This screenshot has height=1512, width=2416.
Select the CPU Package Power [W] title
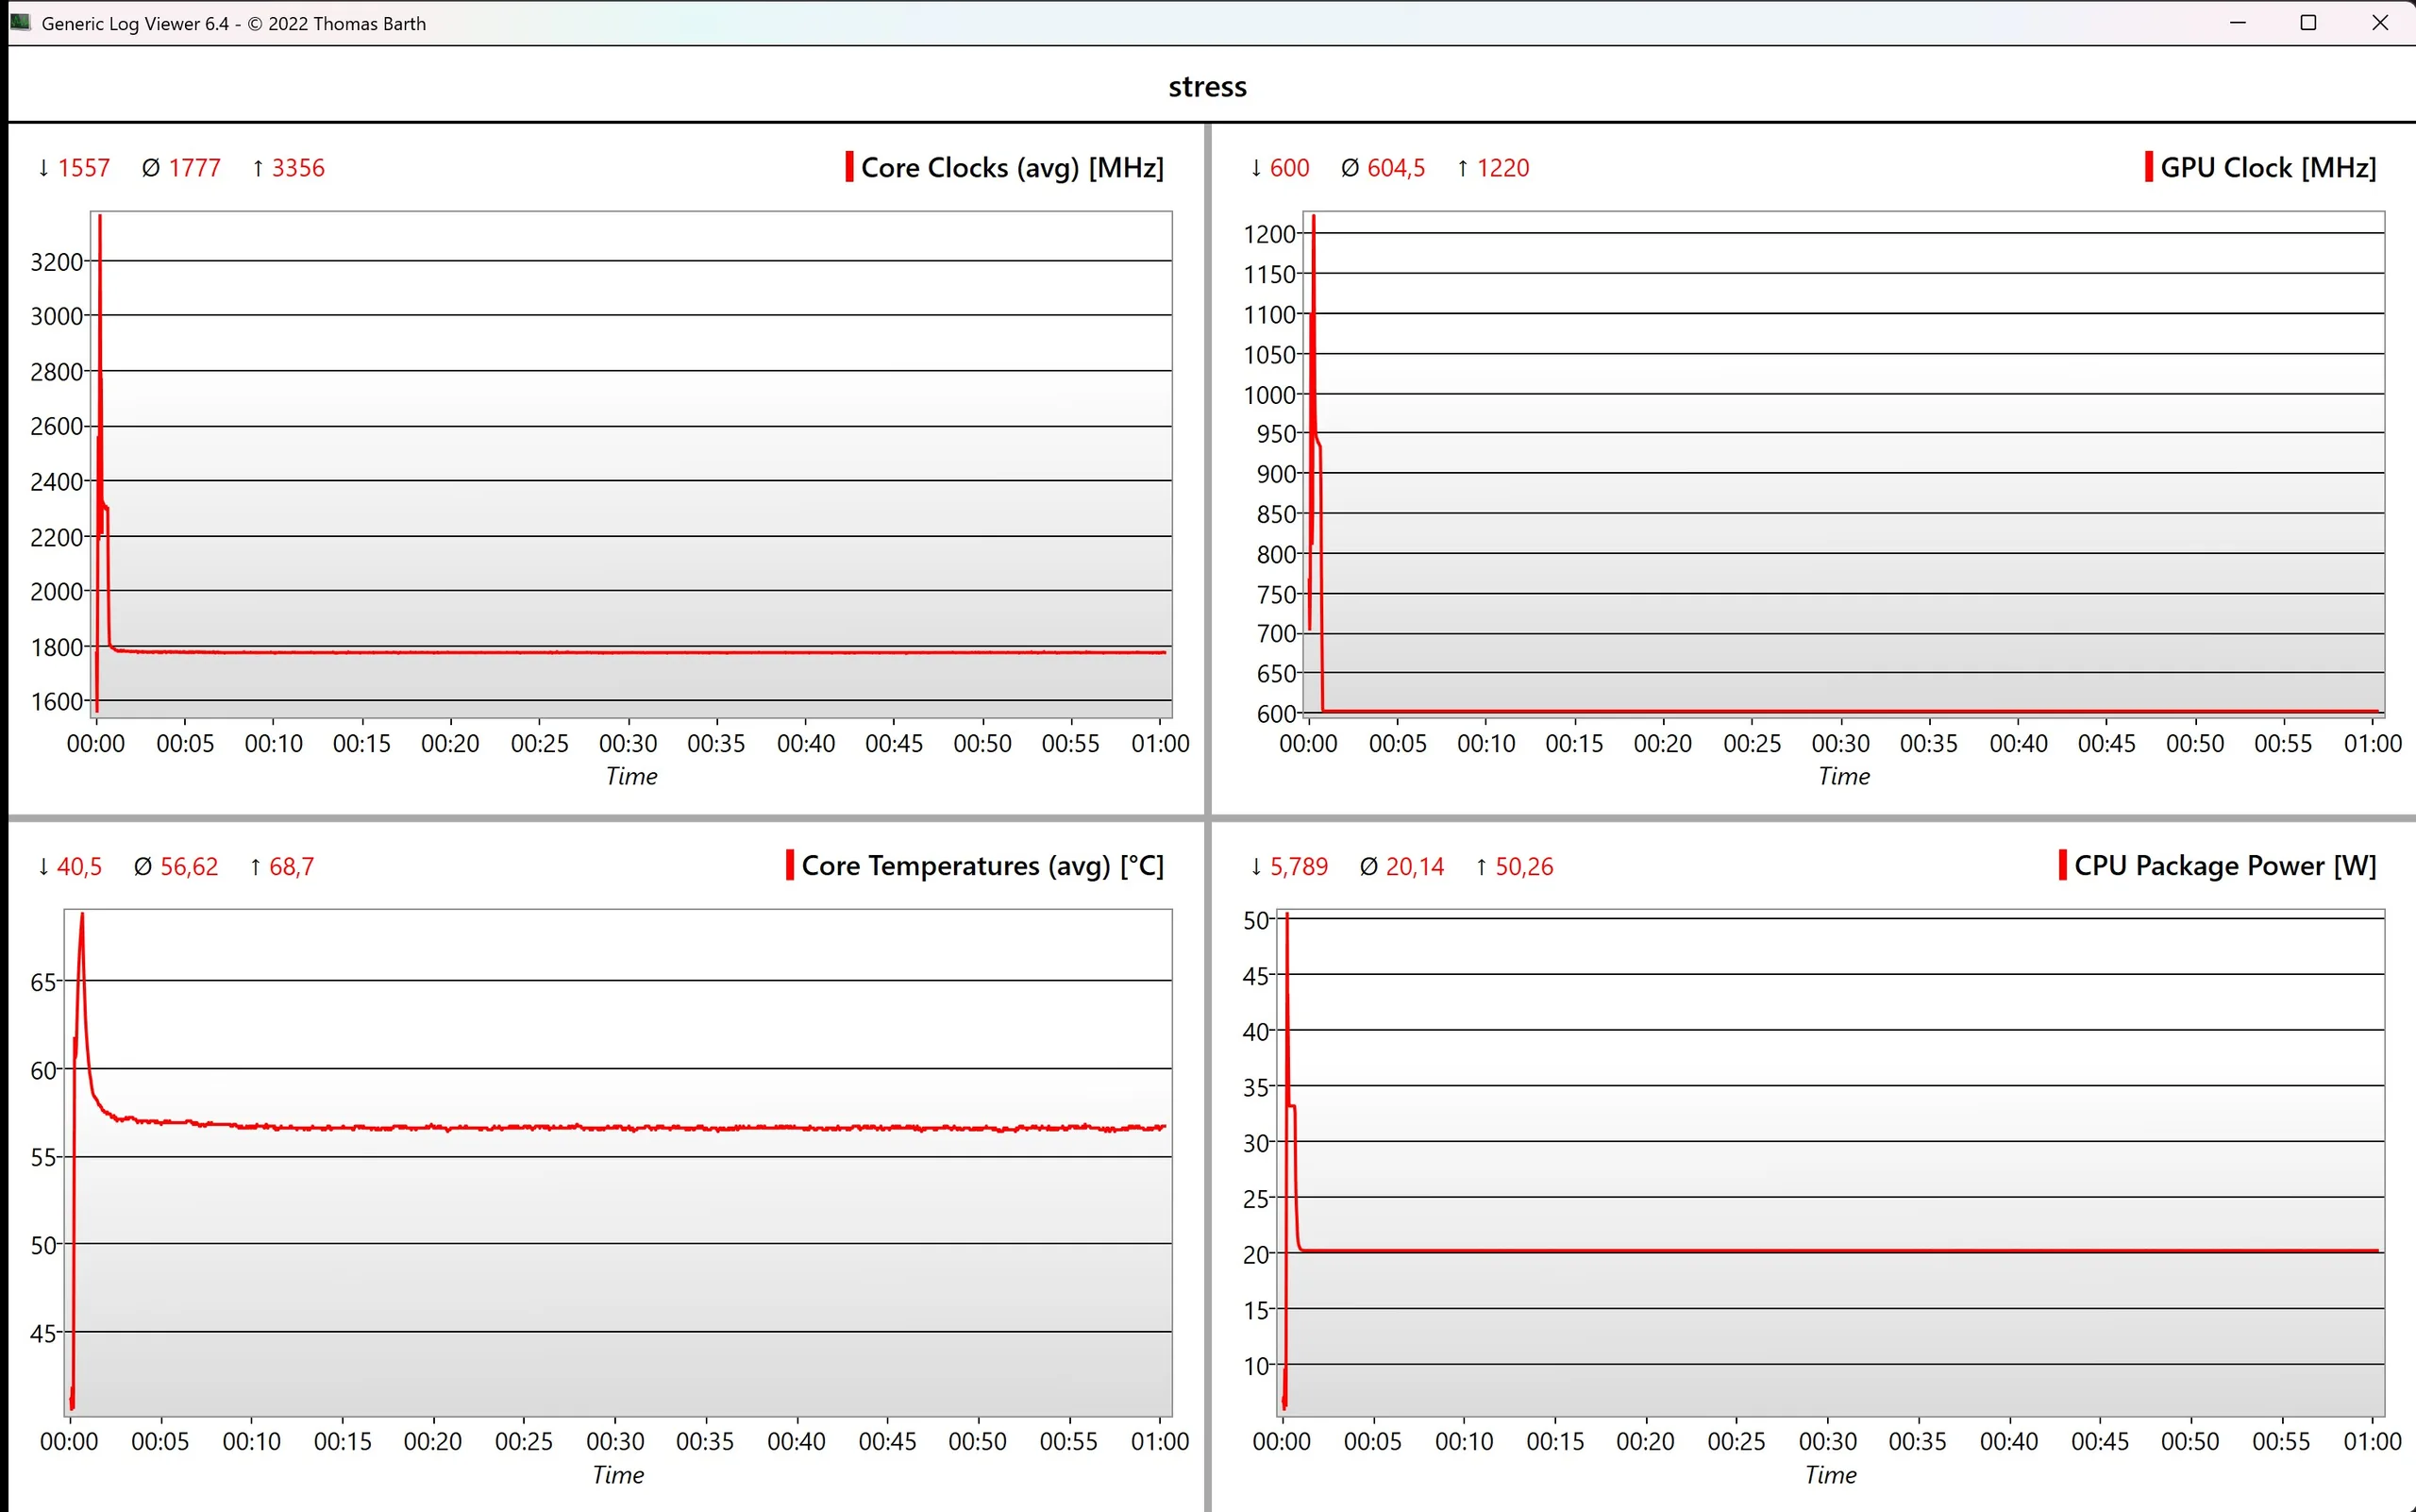coord(2224,866)
